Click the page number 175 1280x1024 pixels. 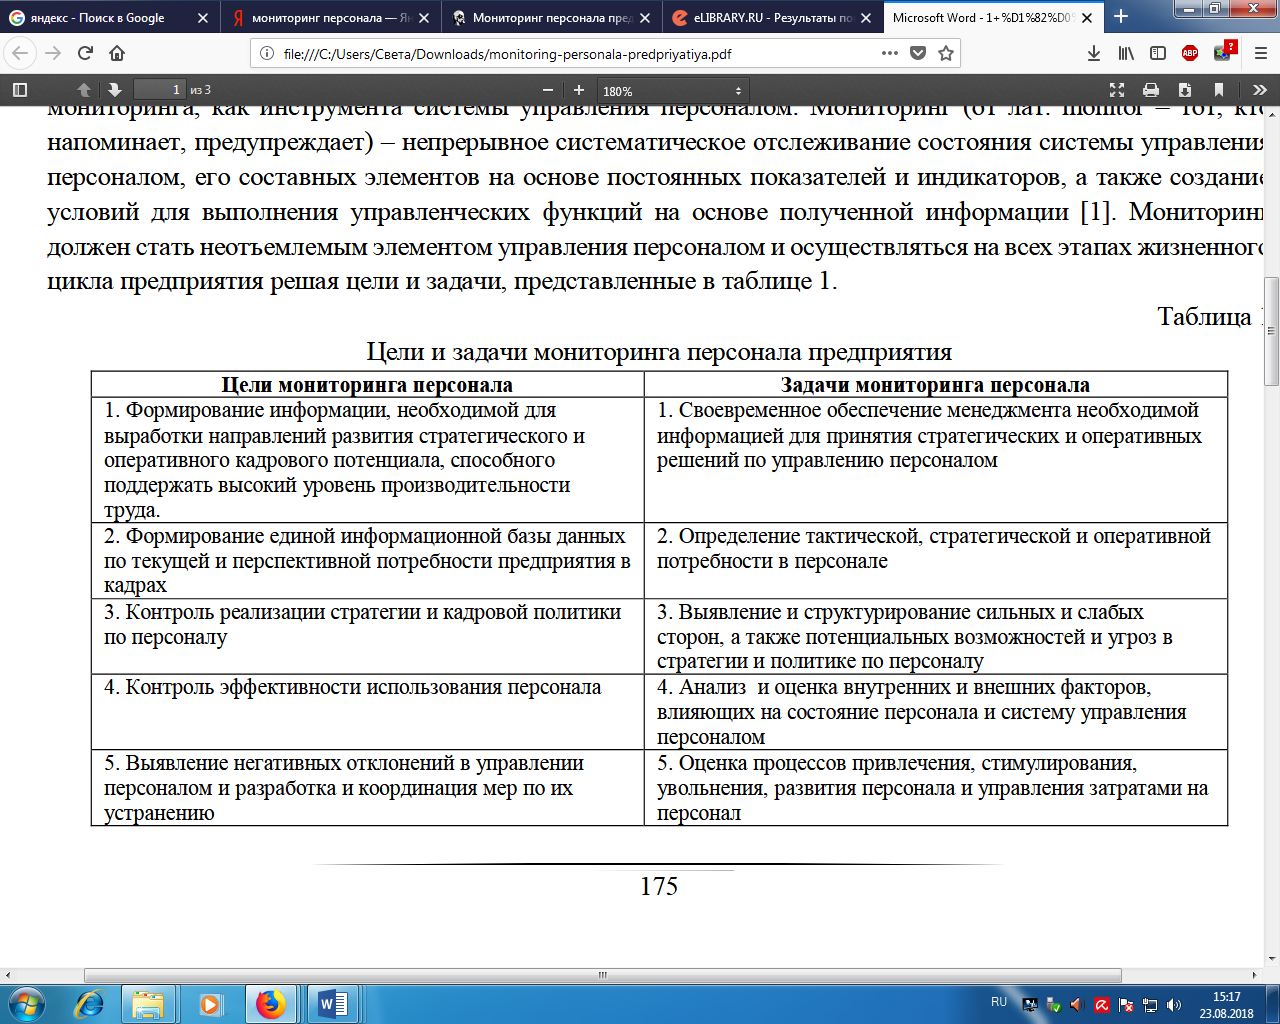click(659, 886)
